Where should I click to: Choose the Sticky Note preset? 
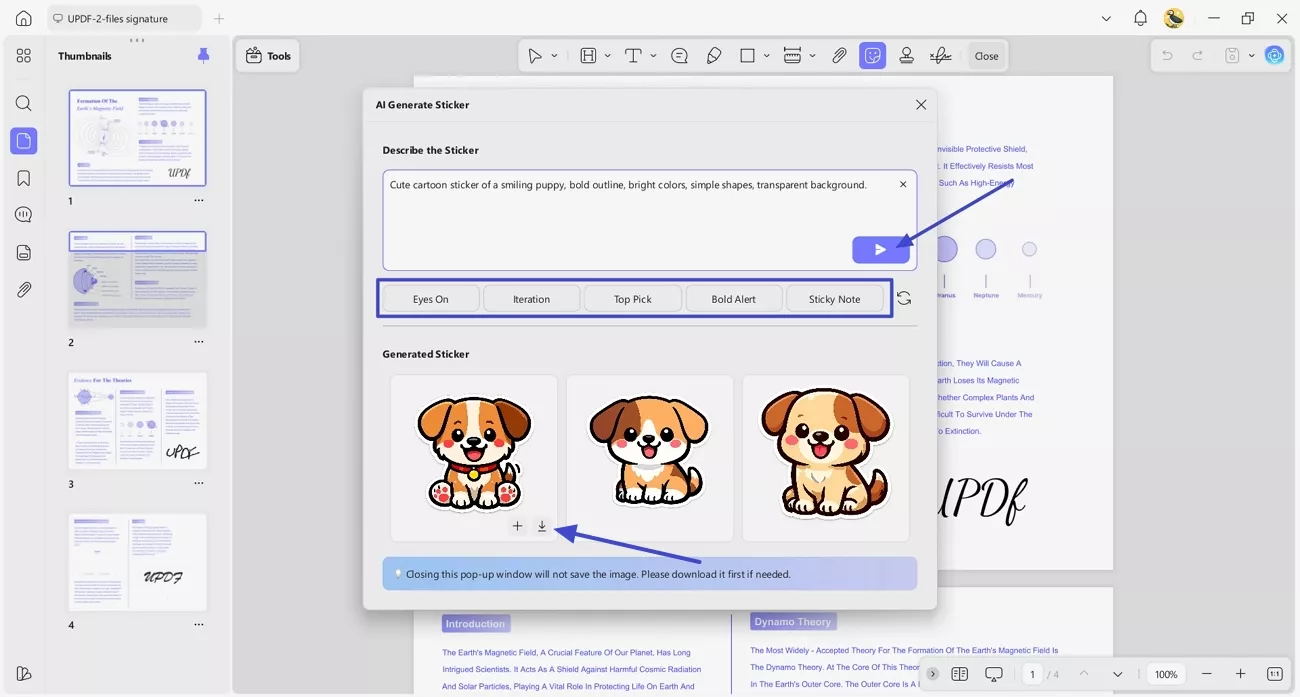click(835, 299)
